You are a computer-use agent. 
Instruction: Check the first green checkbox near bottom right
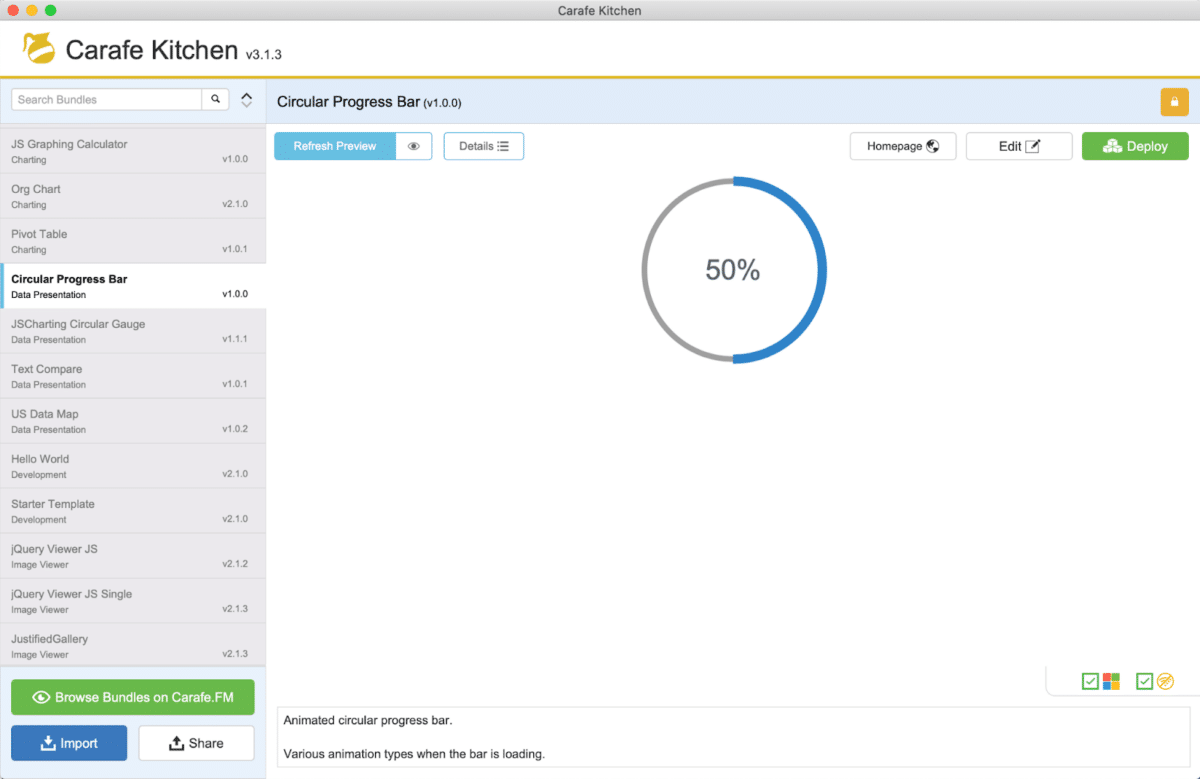point(1090,681)
